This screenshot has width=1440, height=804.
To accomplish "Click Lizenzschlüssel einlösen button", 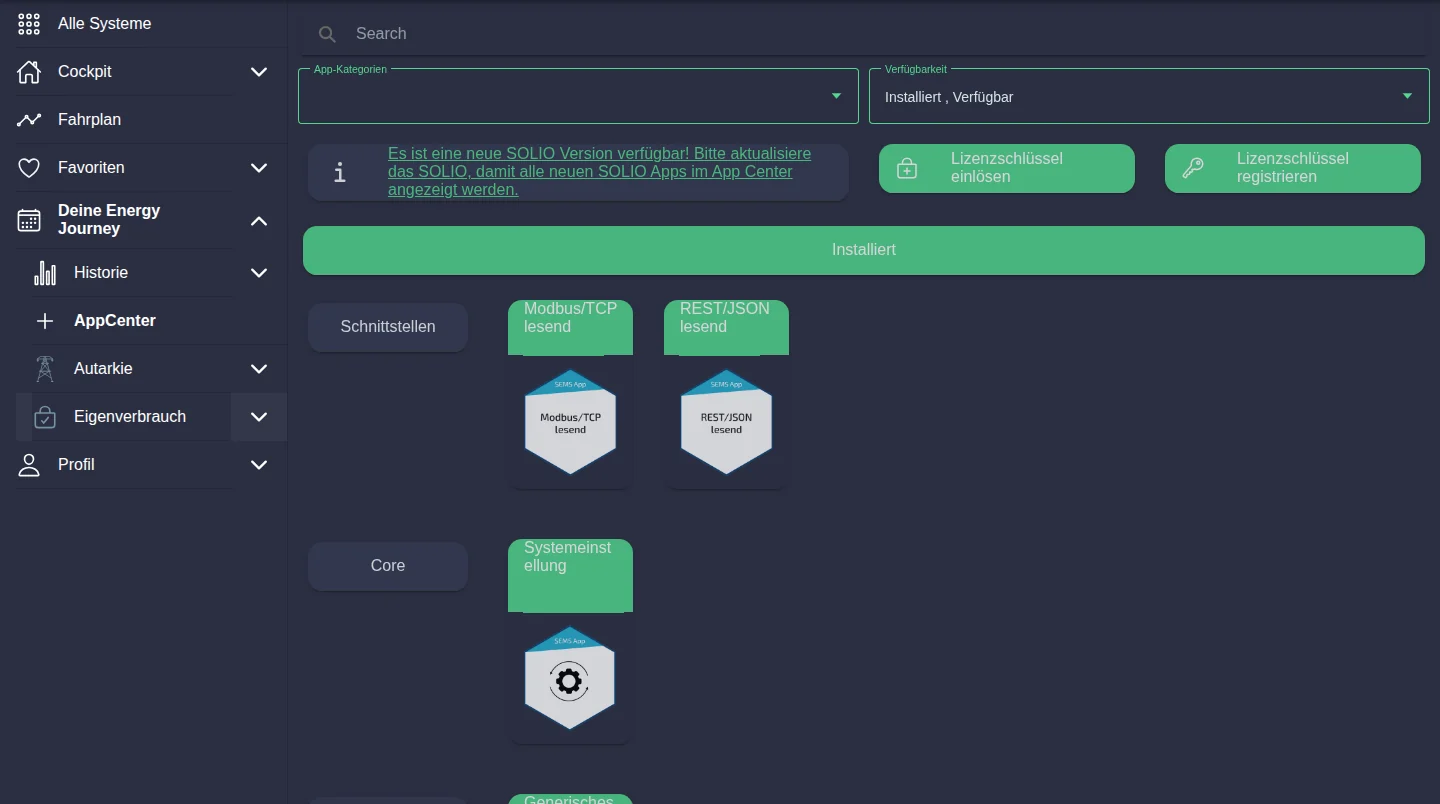I will (1007, 168).
